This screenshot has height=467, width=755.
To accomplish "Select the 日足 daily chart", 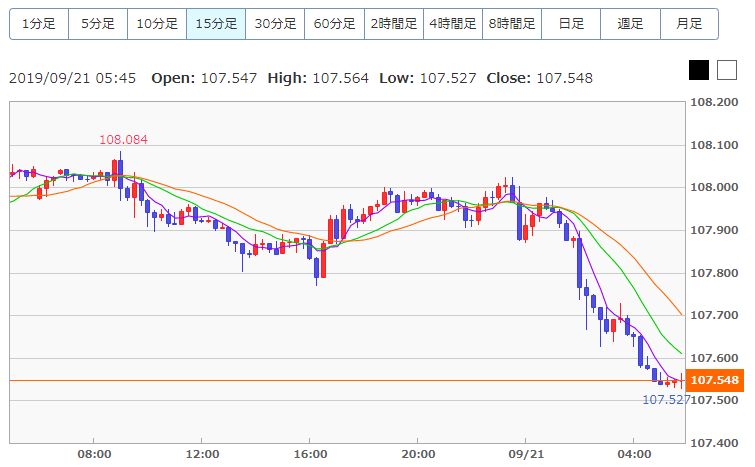I will [x=571, y=23].
